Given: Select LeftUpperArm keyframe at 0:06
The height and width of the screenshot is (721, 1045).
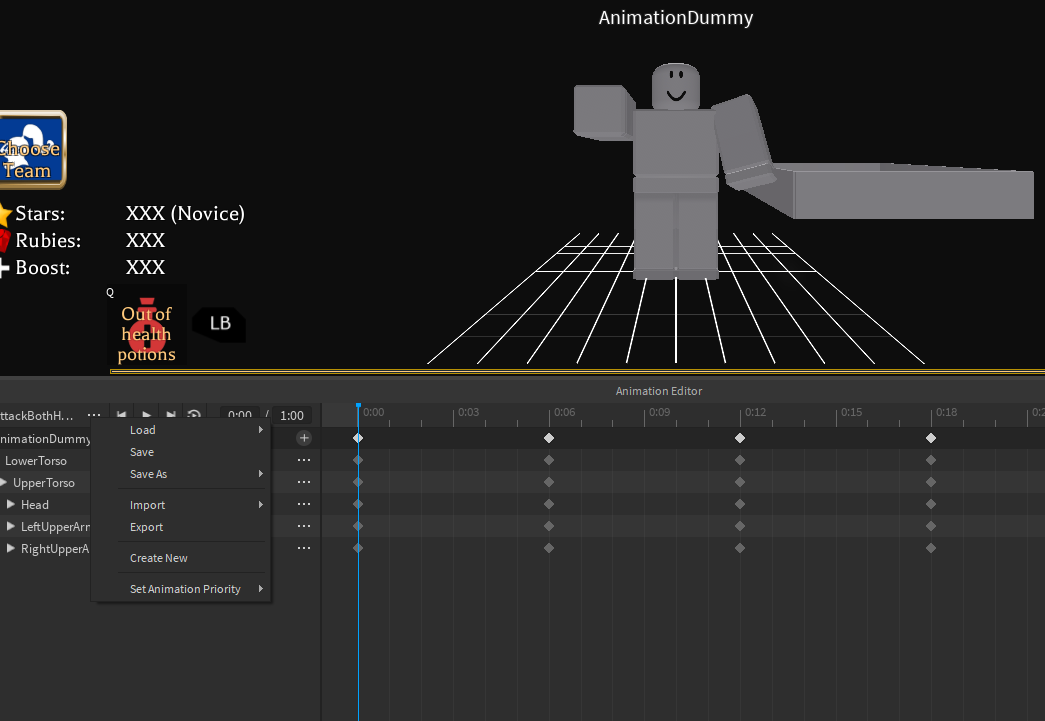Looking at the screenshot, I should [549, 526].
